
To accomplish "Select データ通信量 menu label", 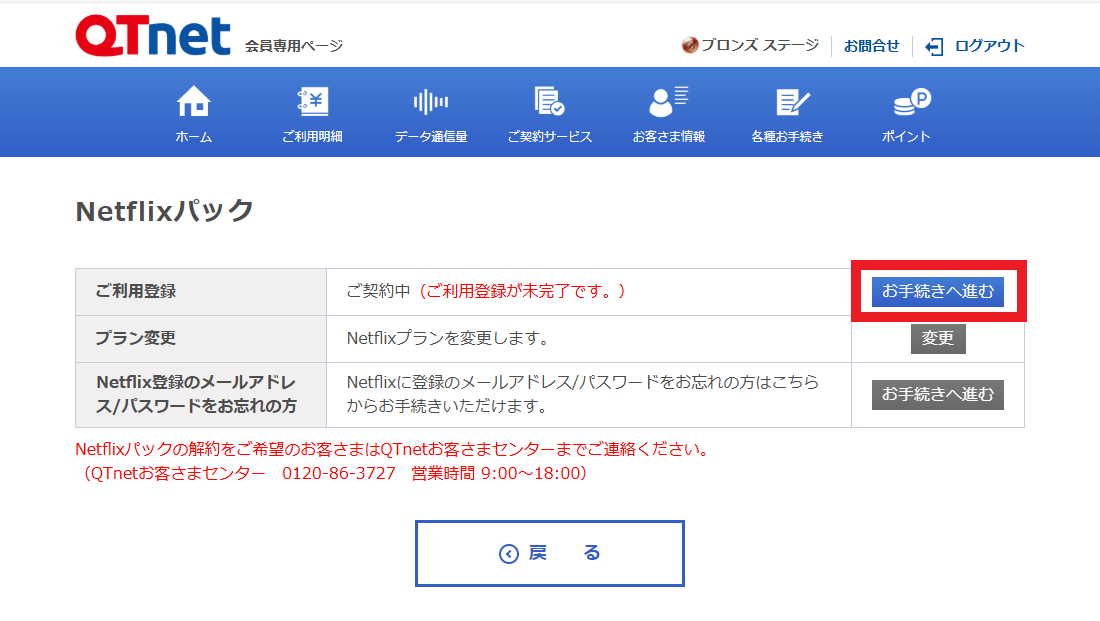I will (x=431, y=136).
